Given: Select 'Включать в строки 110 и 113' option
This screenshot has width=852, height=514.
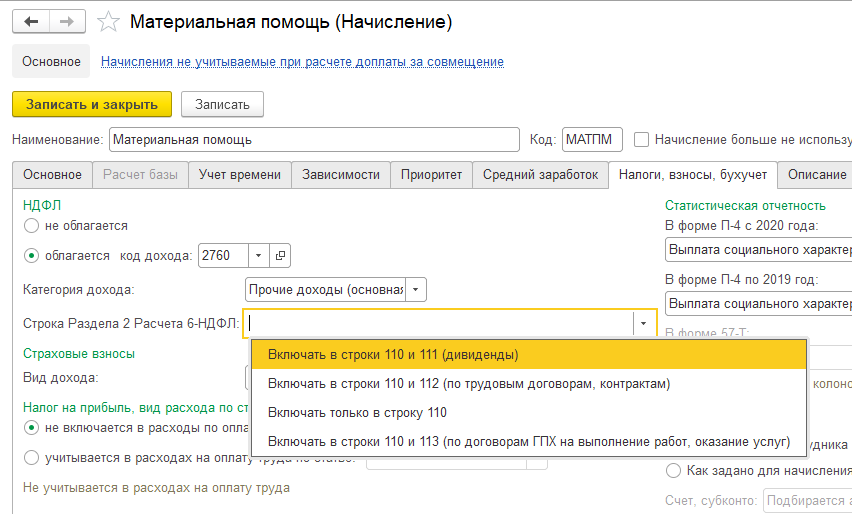Looking at the screenshot, I should pos(528,441).
